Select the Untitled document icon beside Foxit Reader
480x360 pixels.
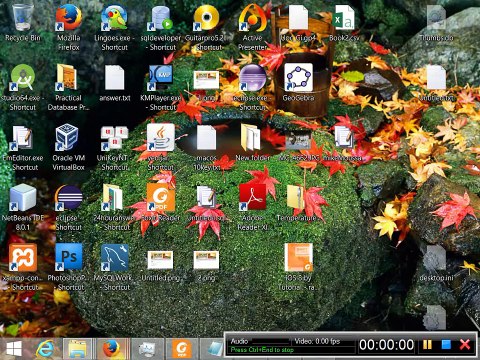pyautogui.click(x=206, y=197)
